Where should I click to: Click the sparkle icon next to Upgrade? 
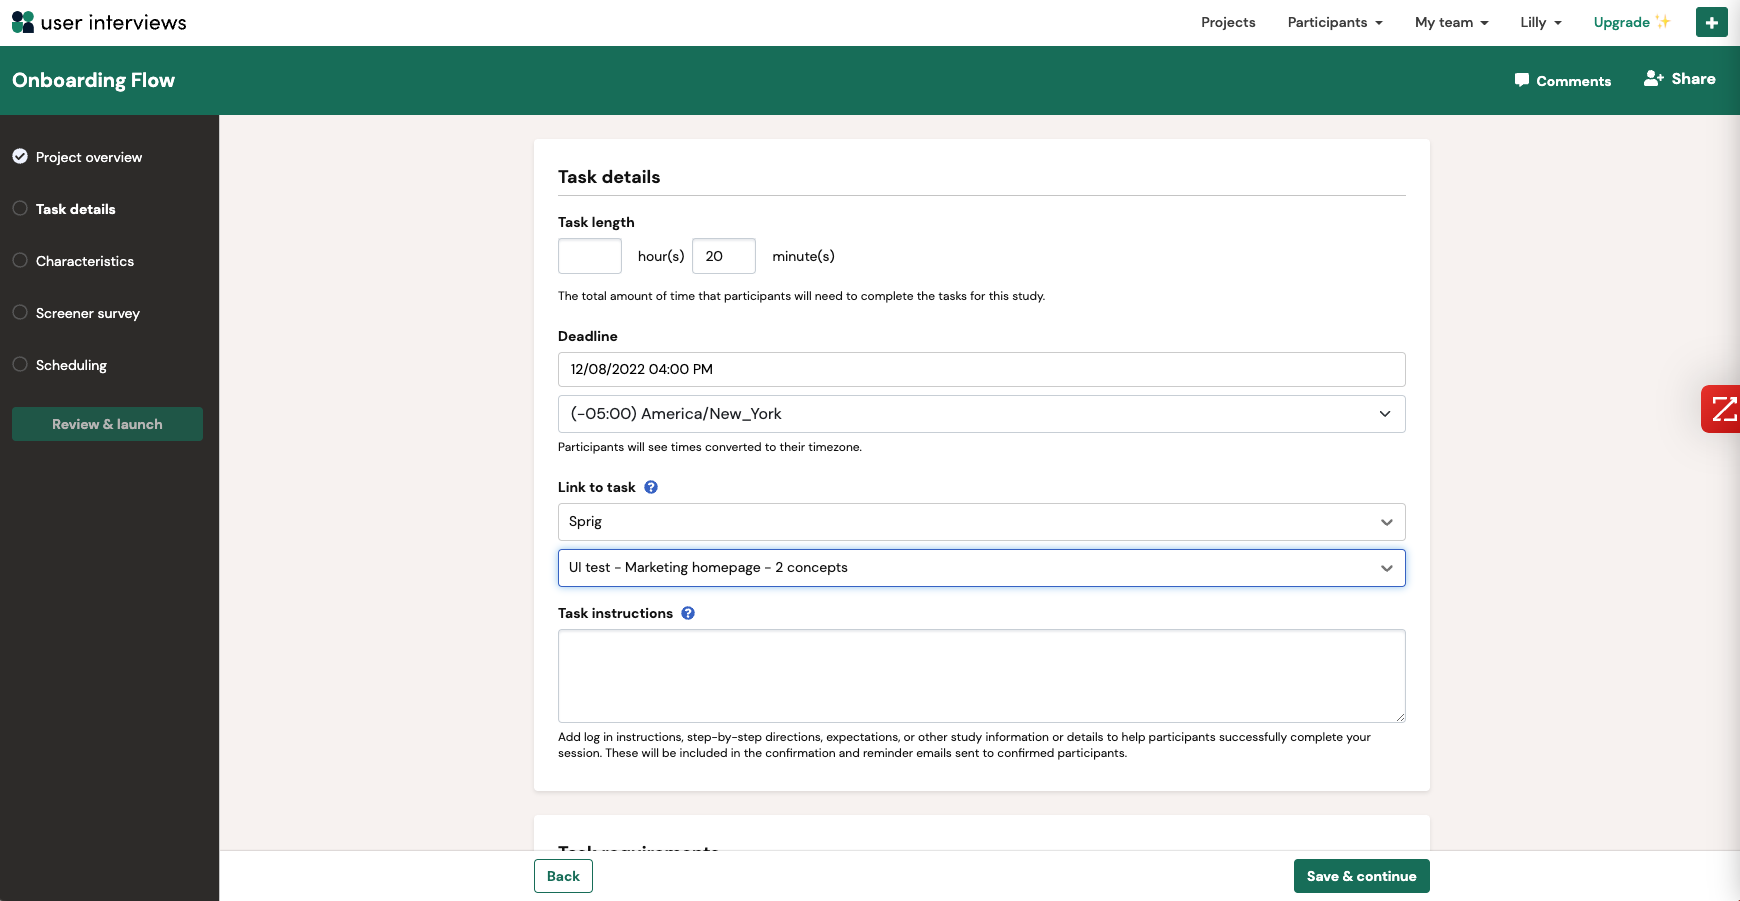1663,21
